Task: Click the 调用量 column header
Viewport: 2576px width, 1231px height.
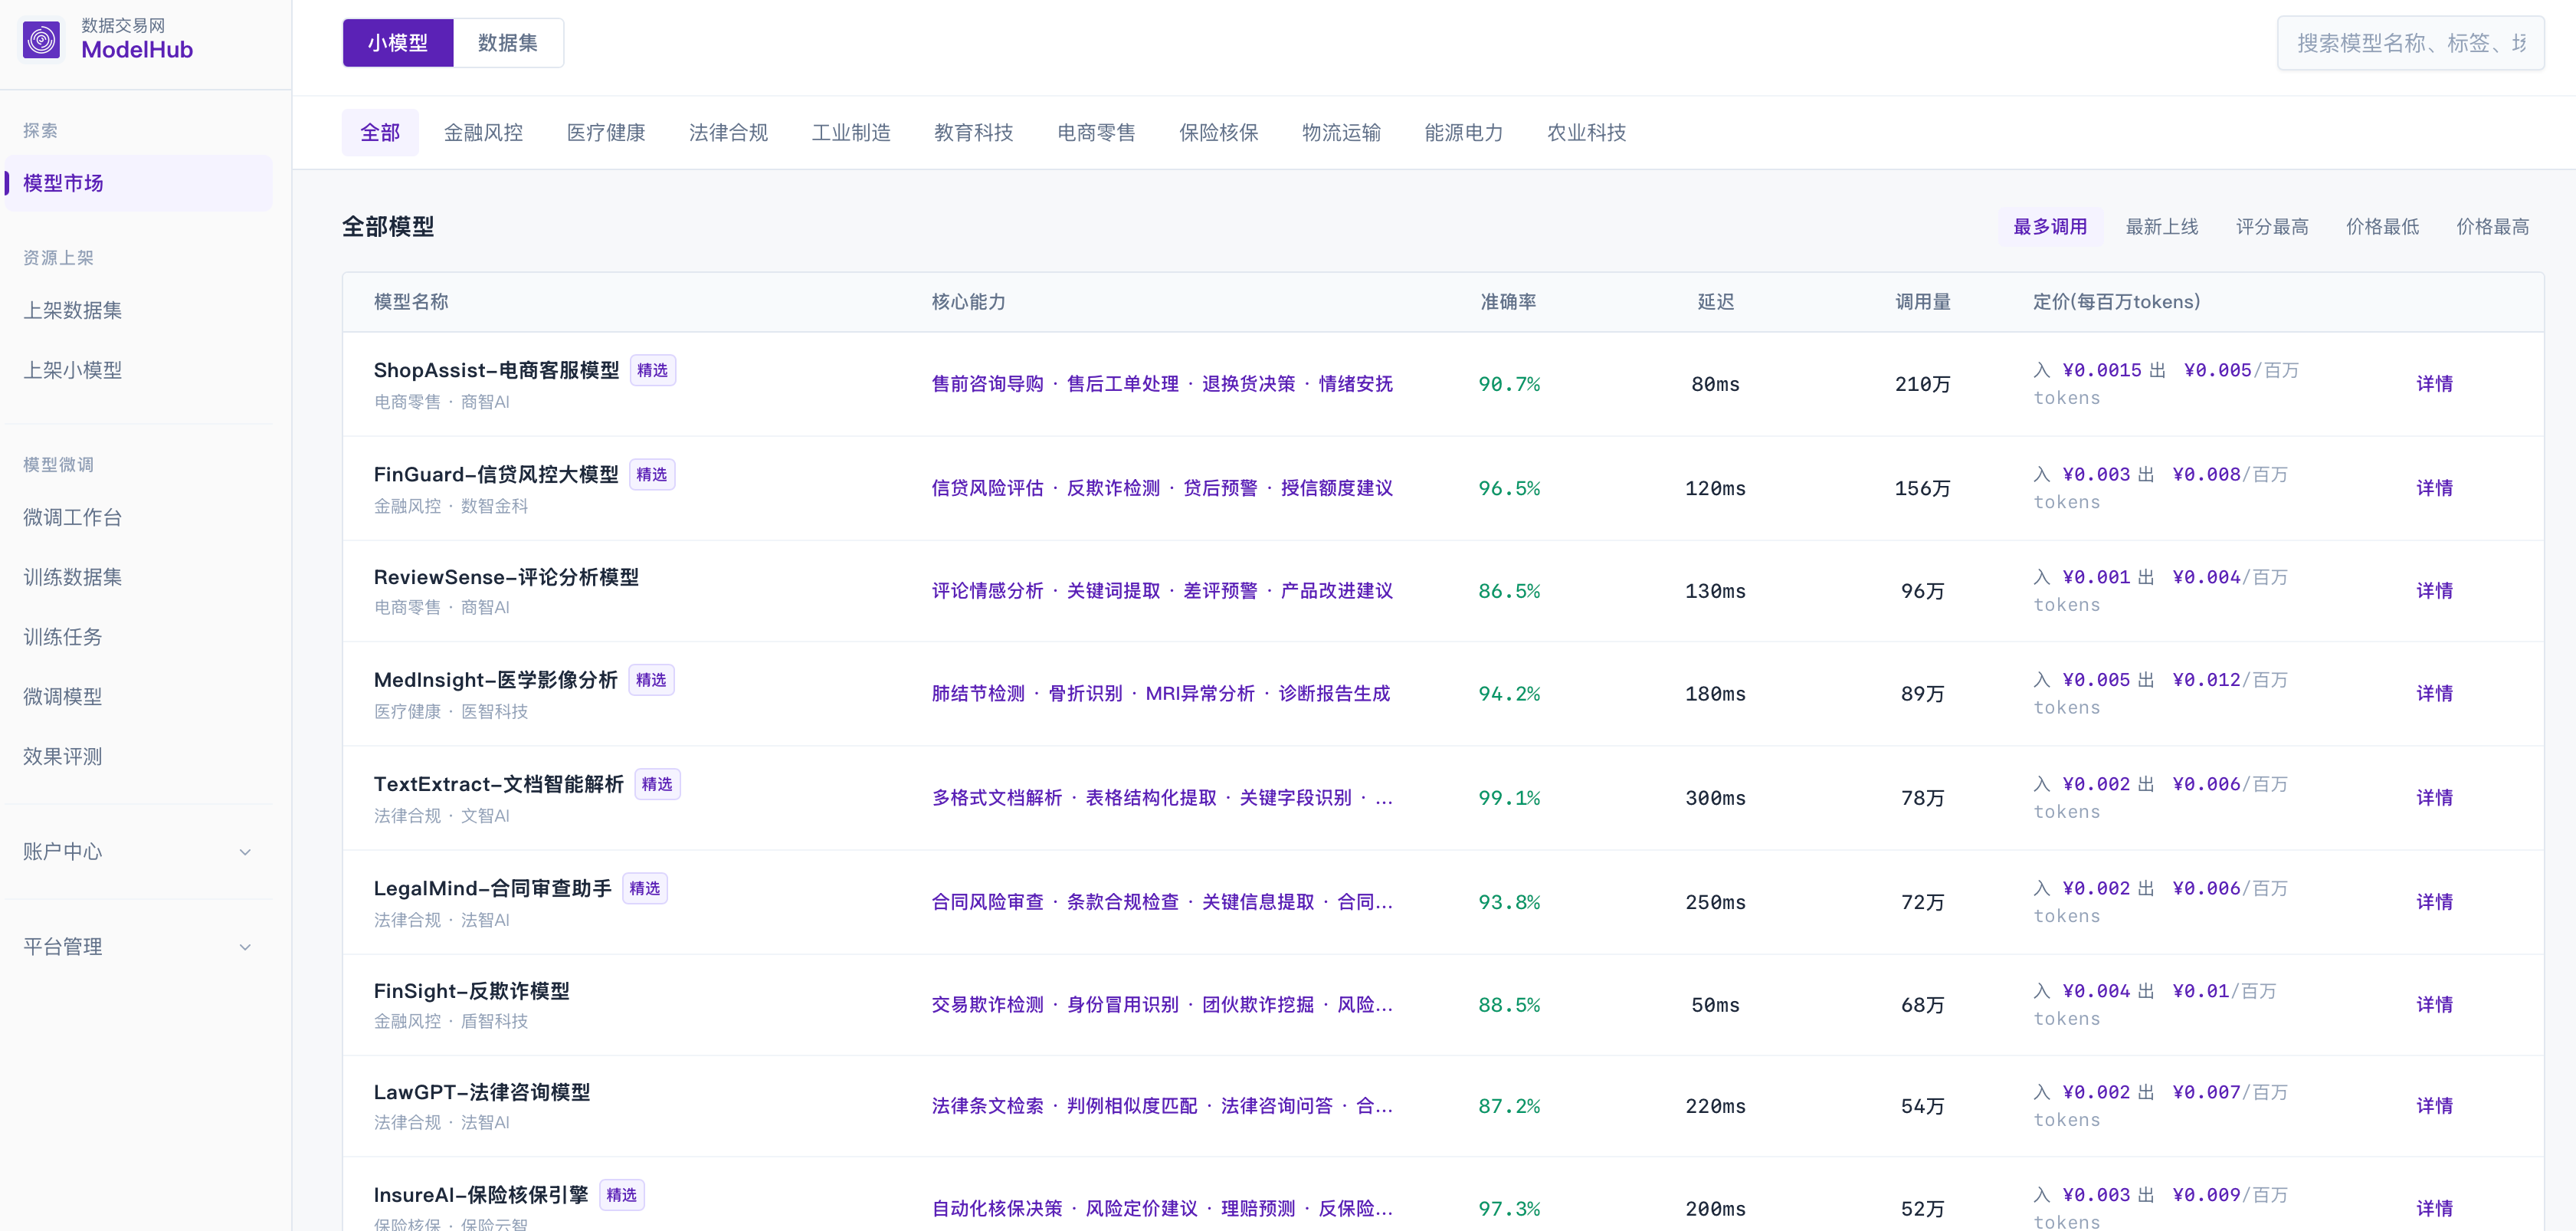Action: pos(1922,302)
